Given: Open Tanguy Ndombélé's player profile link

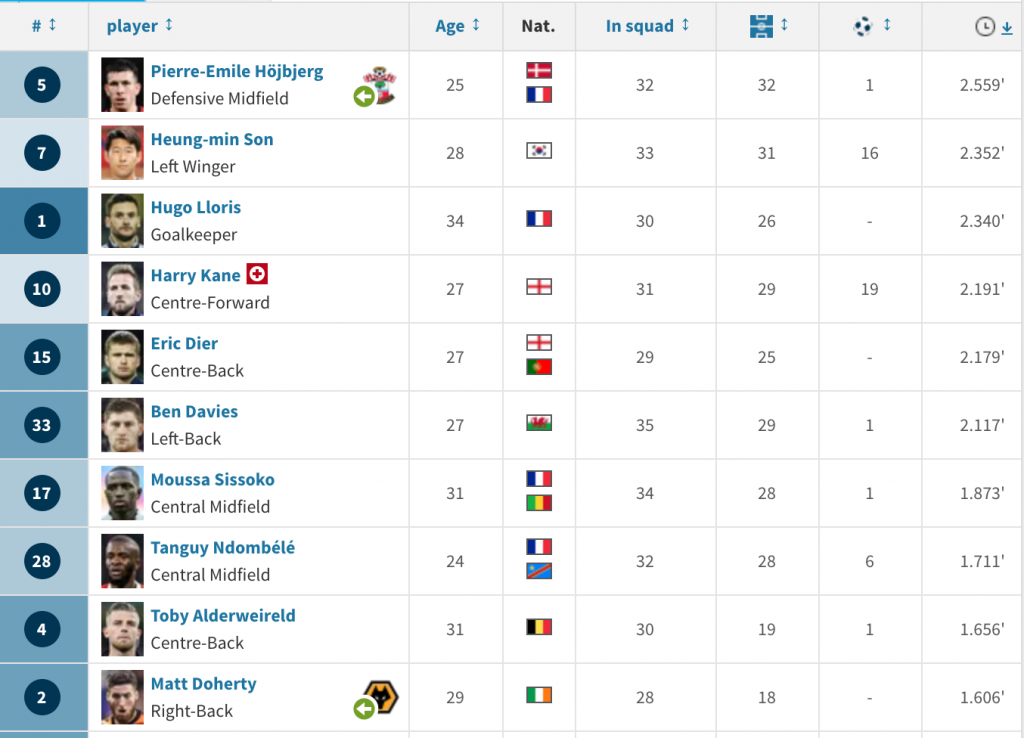Looking at the screenshot, I should point(223,547).
